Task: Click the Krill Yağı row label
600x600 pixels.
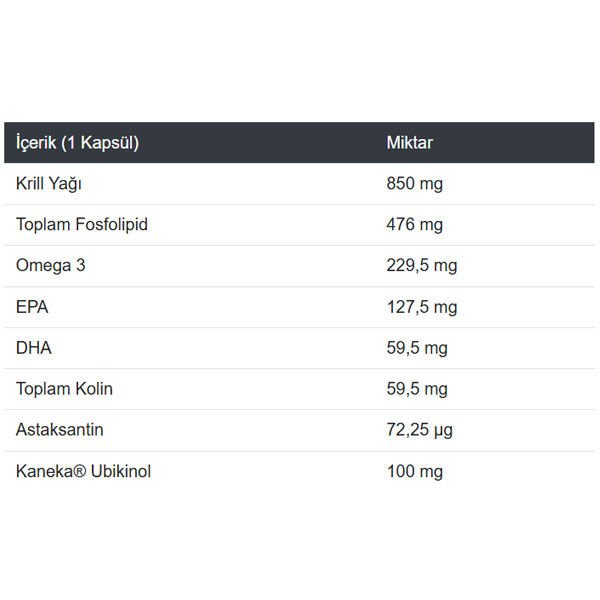Action: point(49,184)
